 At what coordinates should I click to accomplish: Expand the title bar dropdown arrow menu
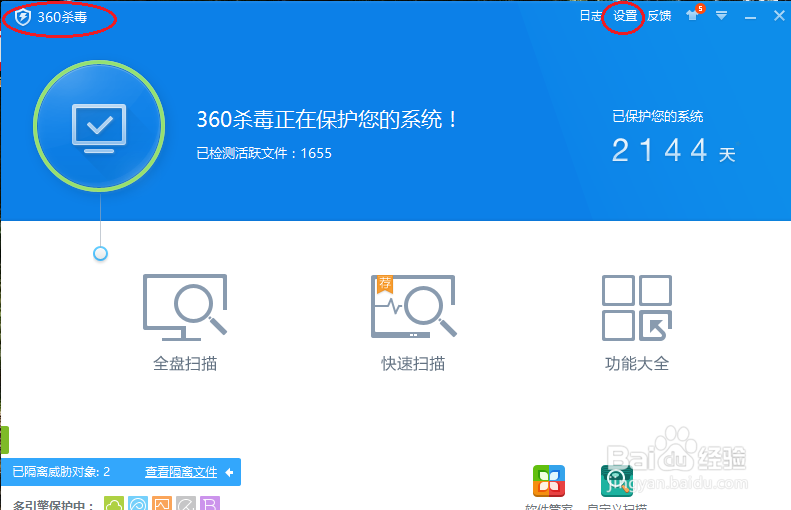coord(721,16)
